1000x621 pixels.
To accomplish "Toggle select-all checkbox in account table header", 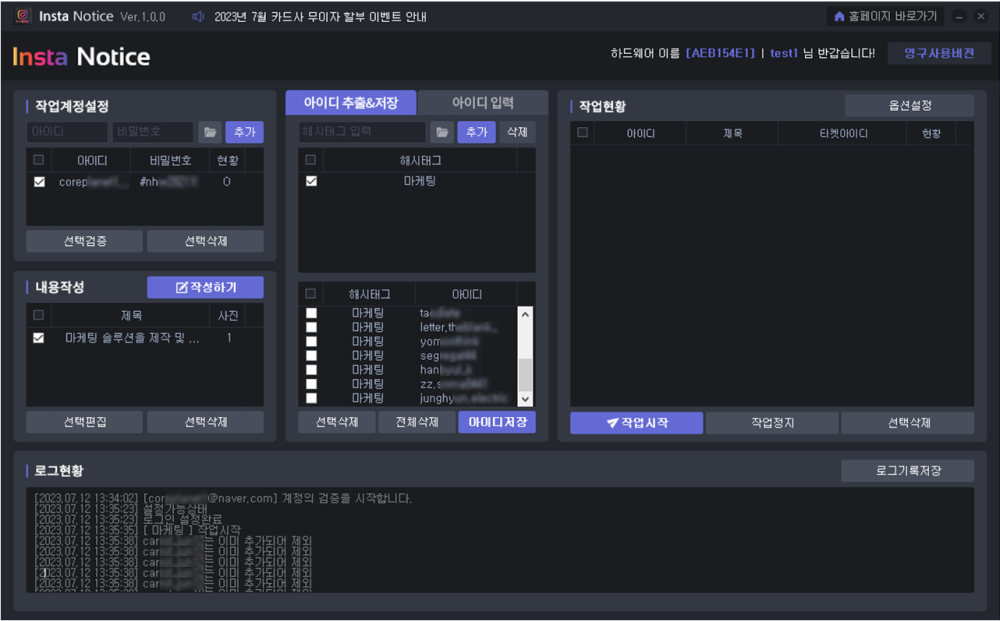I will point(39,159).
